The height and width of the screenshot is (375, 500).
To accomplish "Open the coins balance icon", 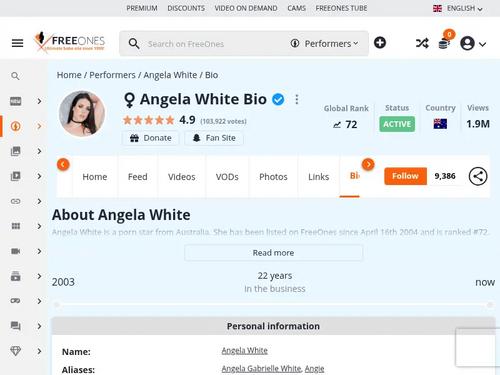I will point(445,42).
